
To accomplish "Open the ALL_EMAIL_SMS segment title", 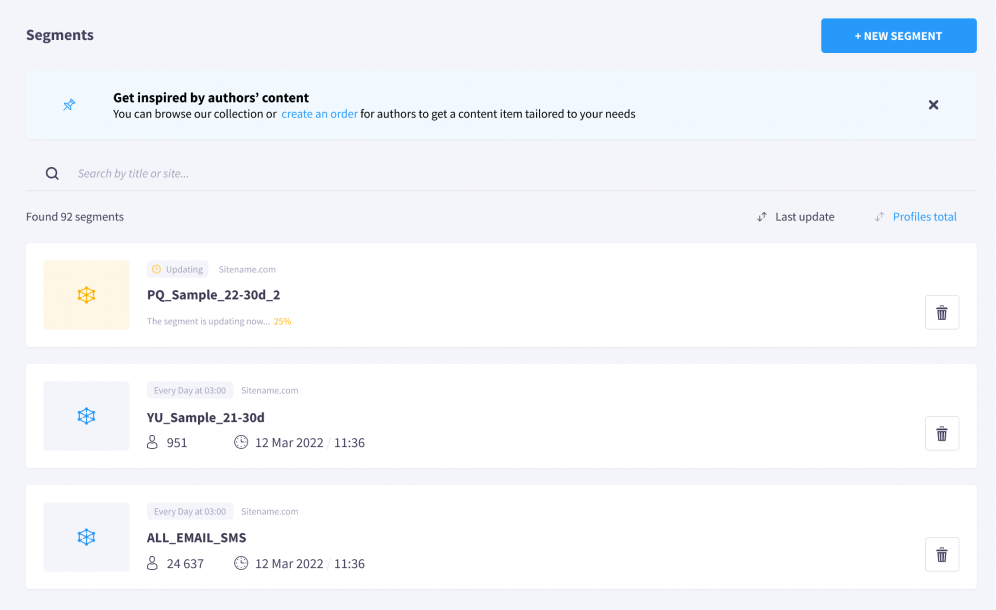I will (196, 538).
